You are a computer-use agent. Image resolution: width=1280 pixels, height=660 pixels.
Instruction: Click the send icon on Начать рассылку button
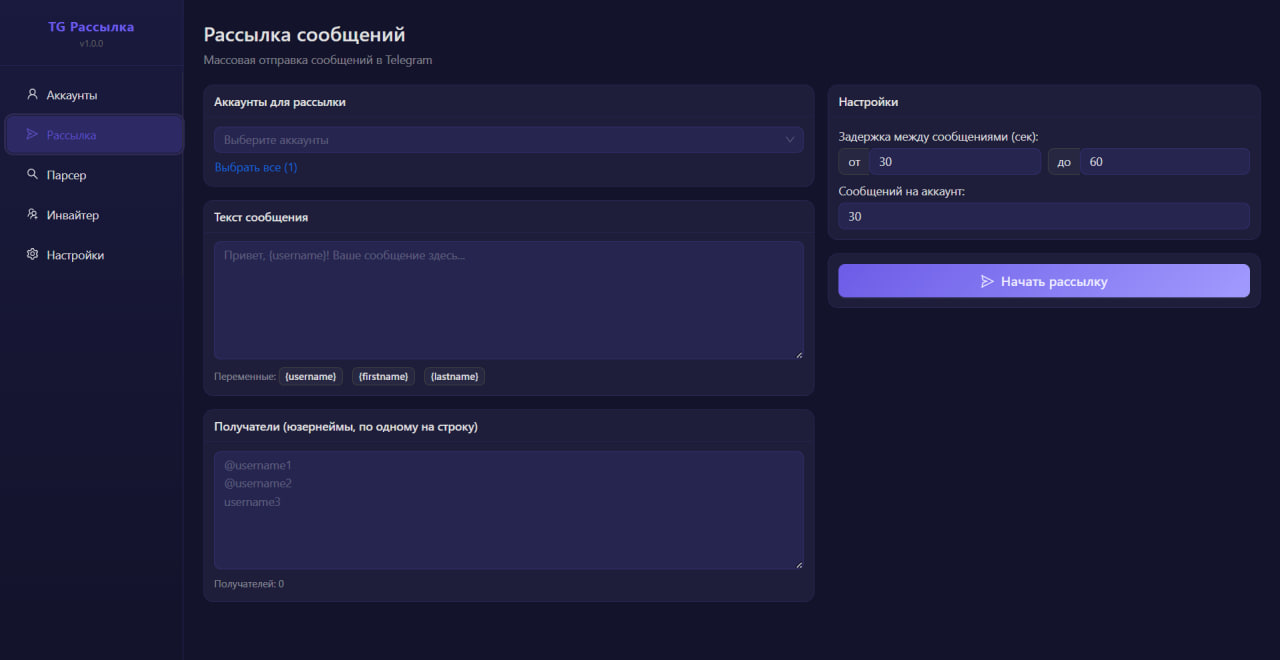(x=987, y=282)
